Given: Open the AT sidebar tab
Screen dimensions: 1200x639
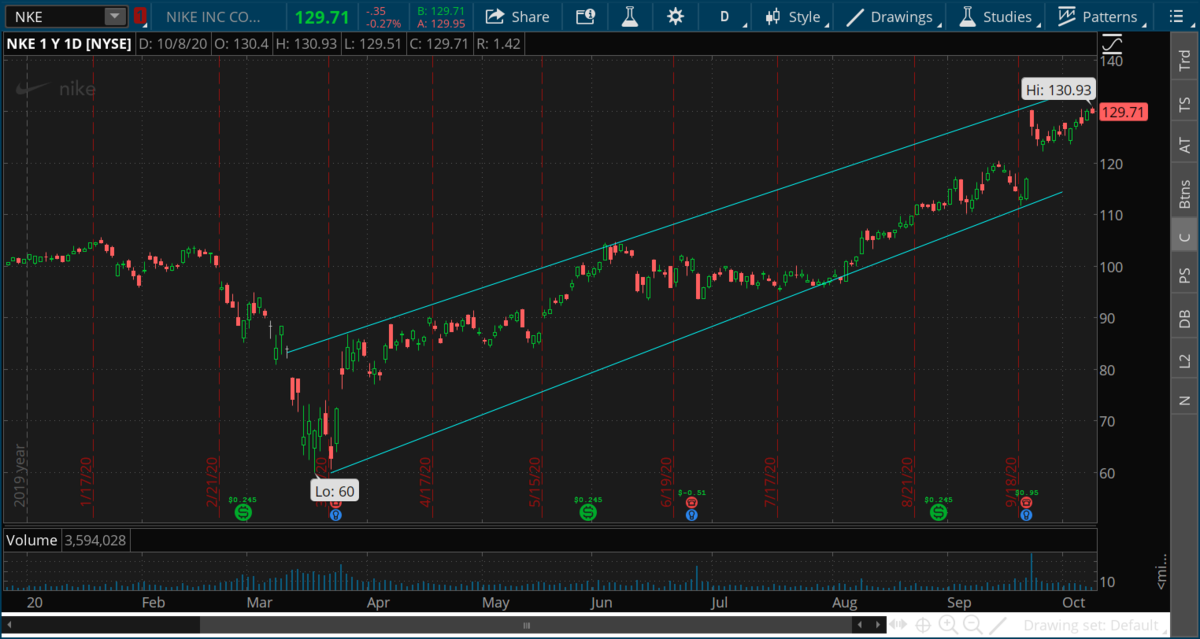Looking at the screenshot, I should [x=1185, y=146].
